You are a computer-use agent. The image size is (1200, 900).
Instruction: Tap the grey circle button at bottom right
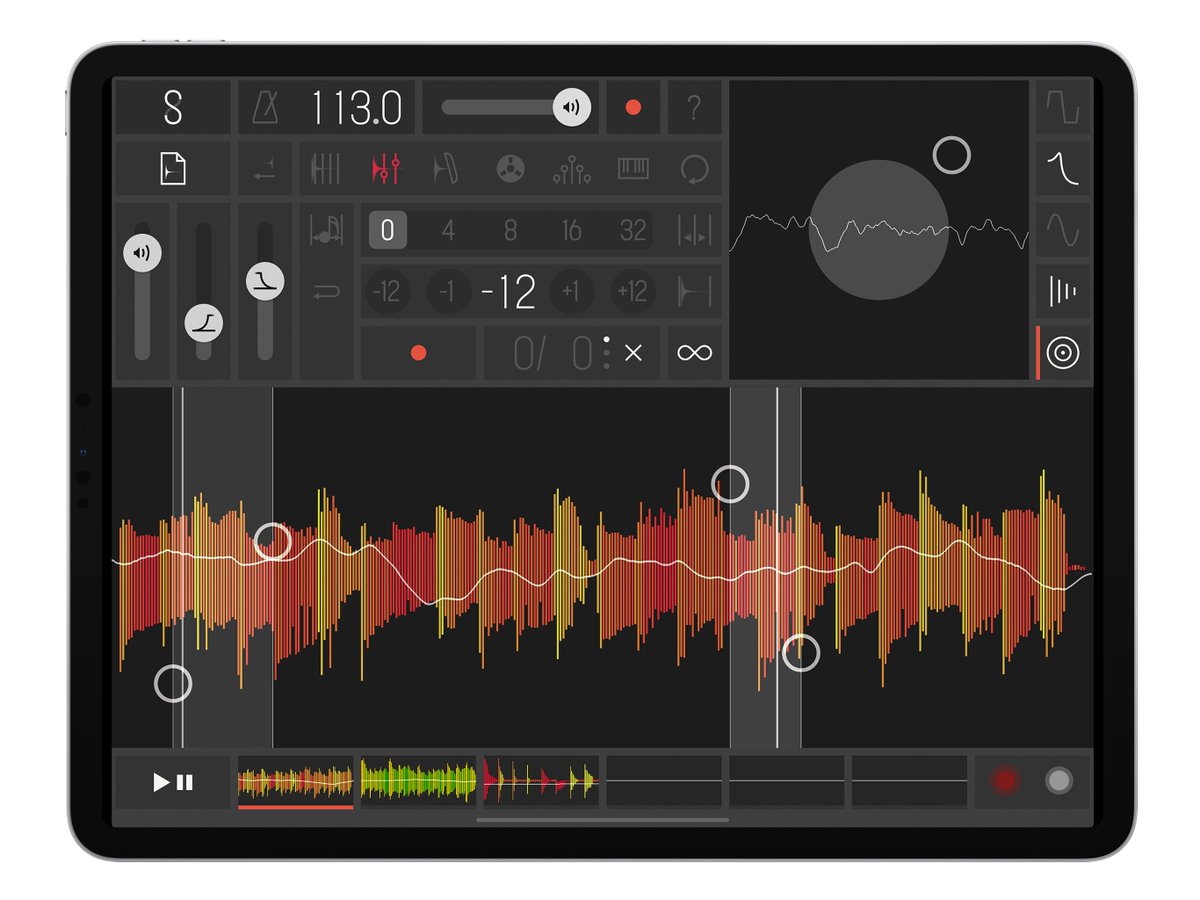(1059, 781)
